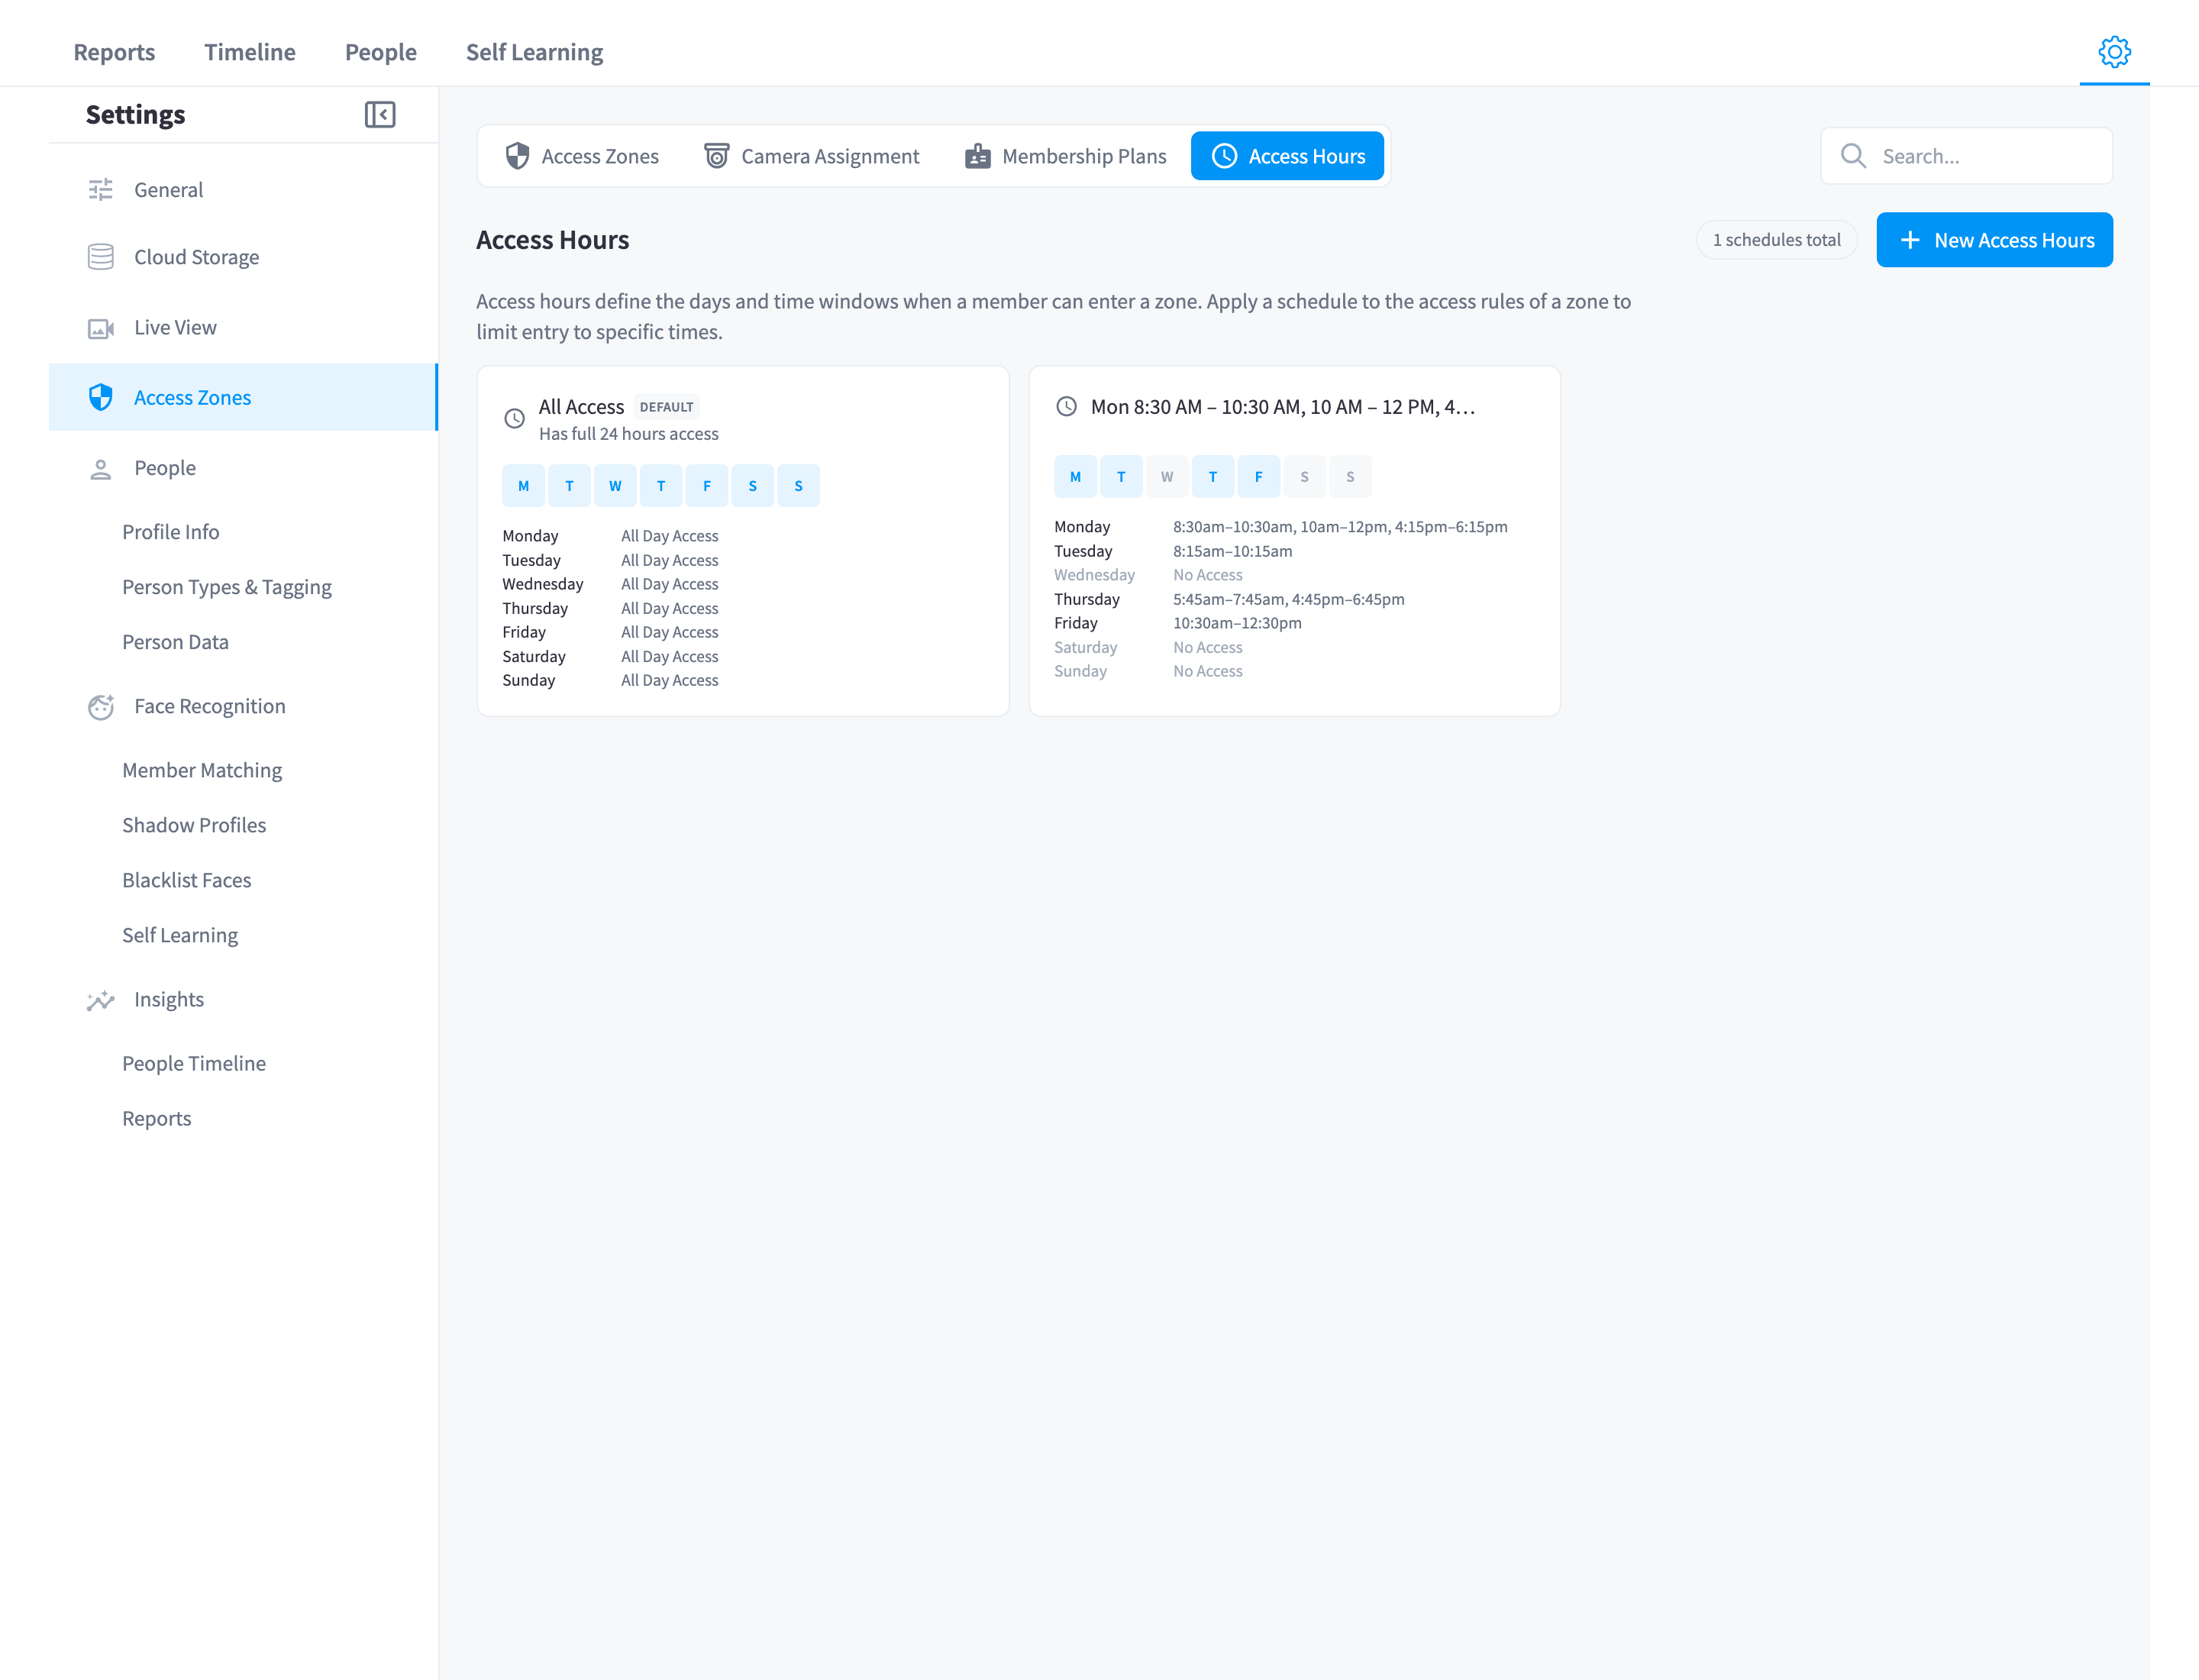Click the Cloud Storage database icon
Viewport: 2199px width, 1680px height.
101,257
